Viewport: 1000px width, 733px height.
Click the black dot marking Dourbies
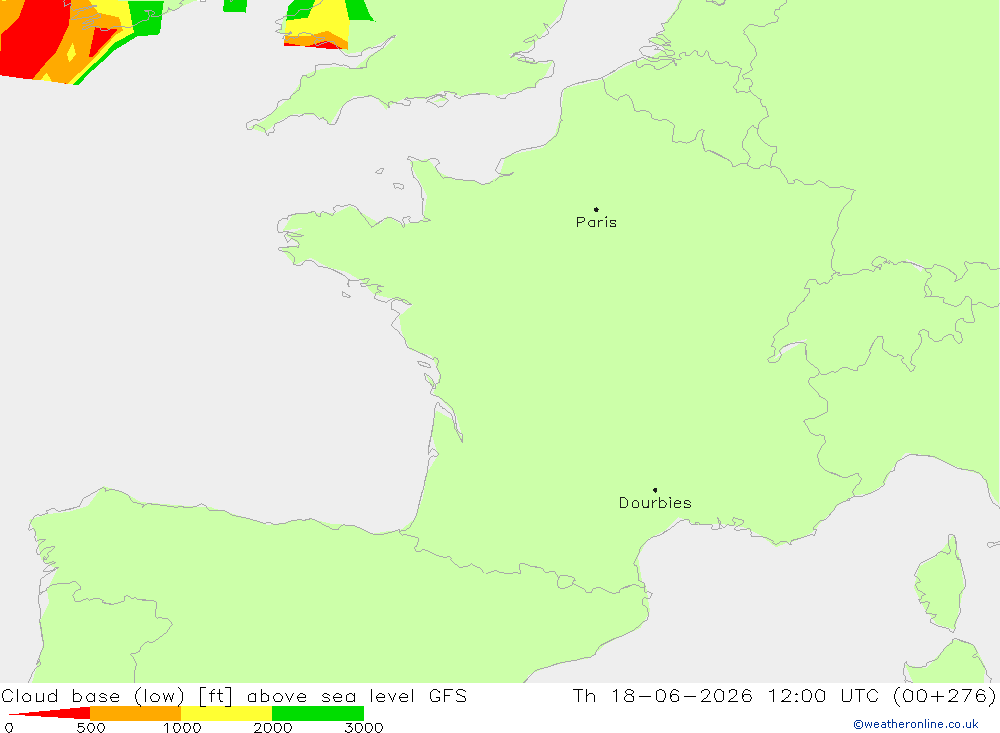tap(655, 490)
